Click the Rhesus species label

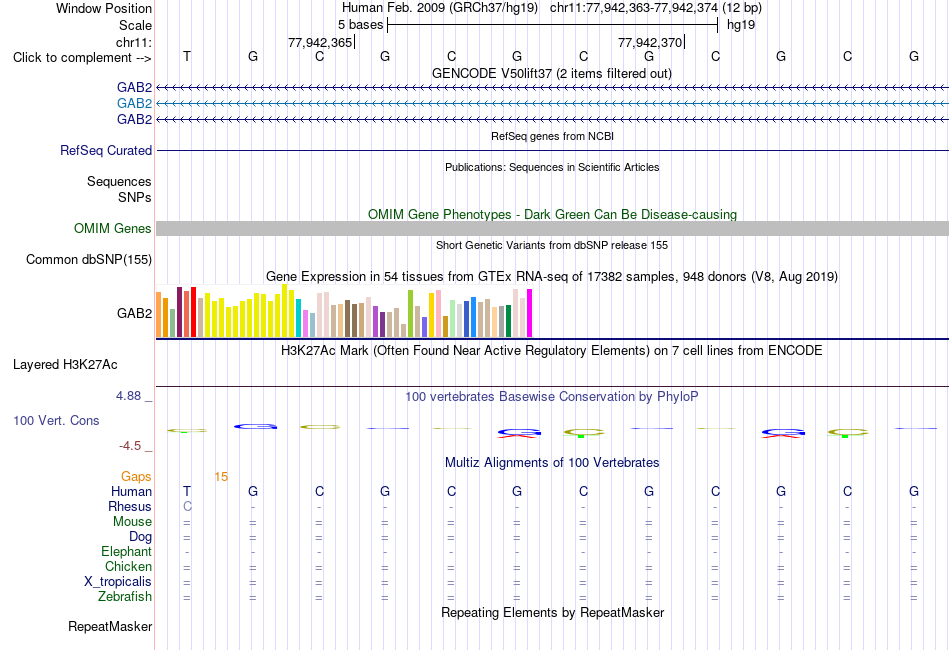pyautogui.click(x=130, y=506)
